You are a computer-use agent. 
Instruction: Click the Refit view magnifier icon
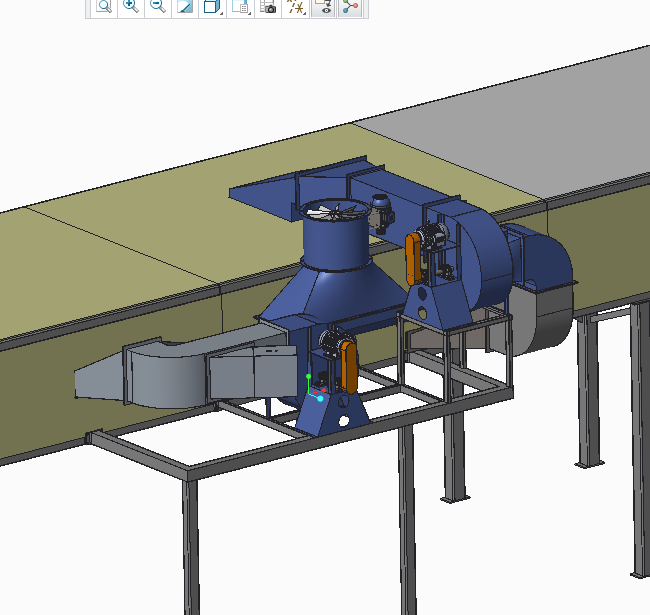pos(104,7)
